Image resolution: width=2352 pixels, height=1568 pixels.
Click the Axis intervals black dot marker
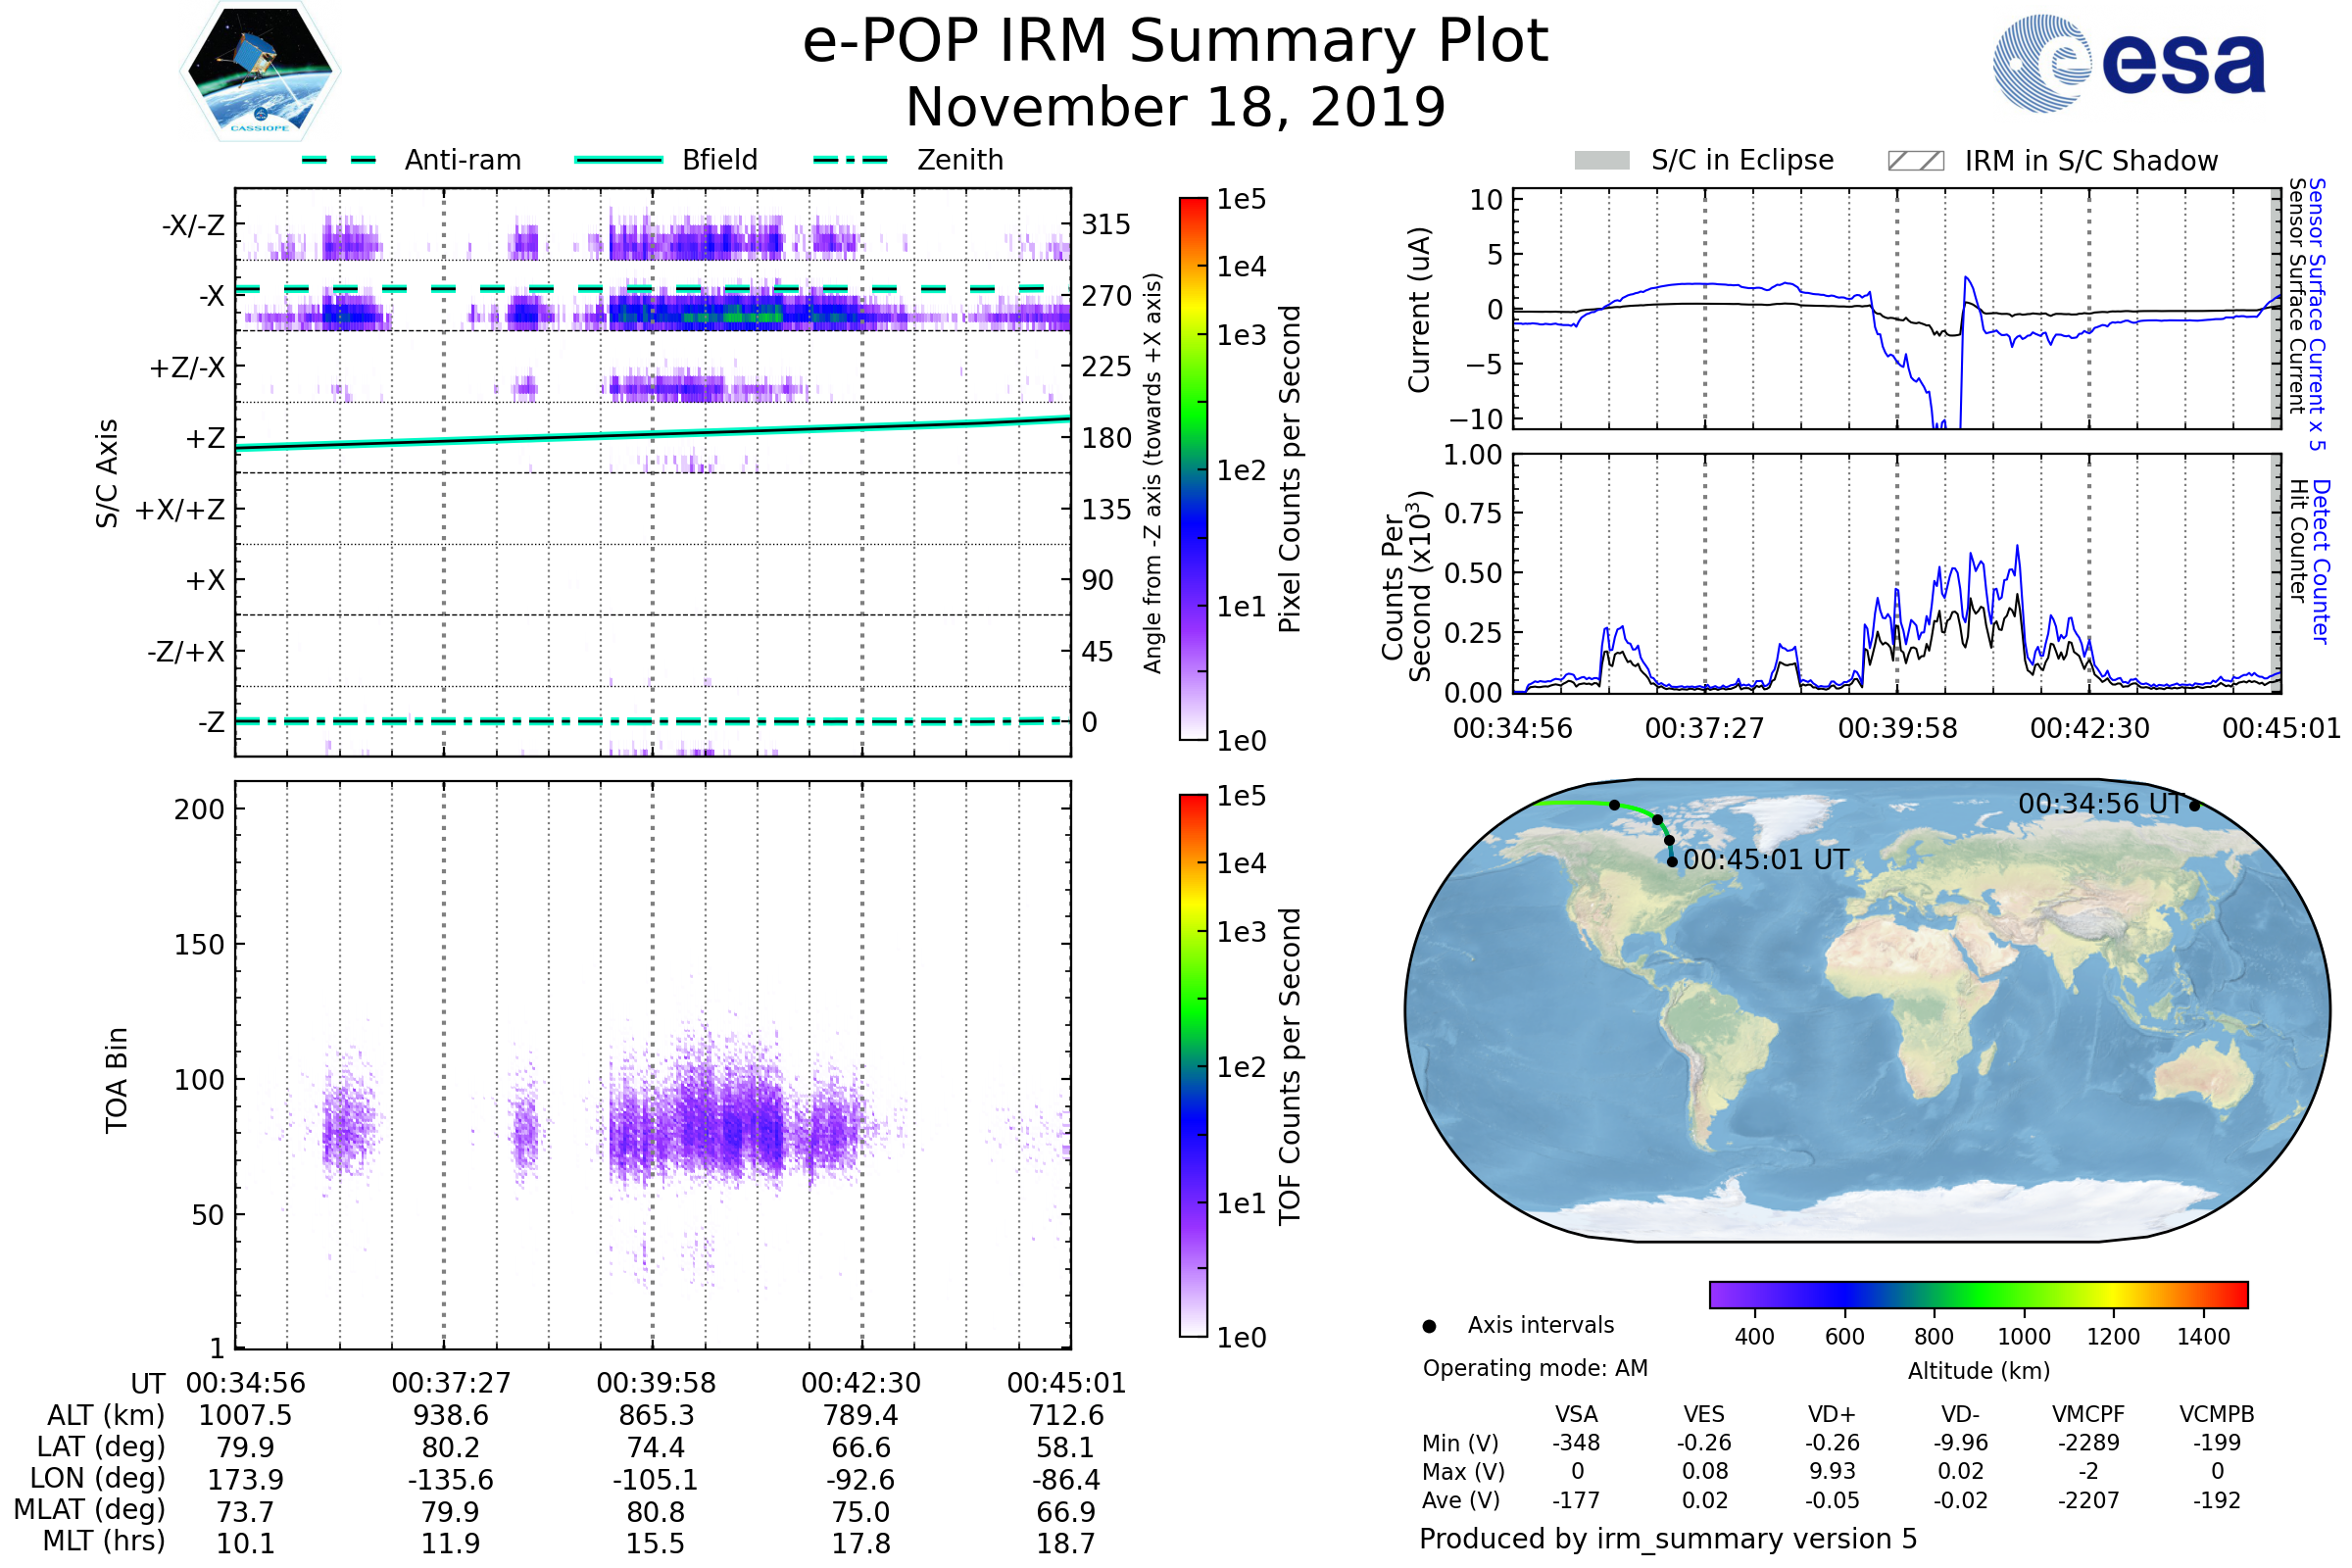coord(1429,1326)
